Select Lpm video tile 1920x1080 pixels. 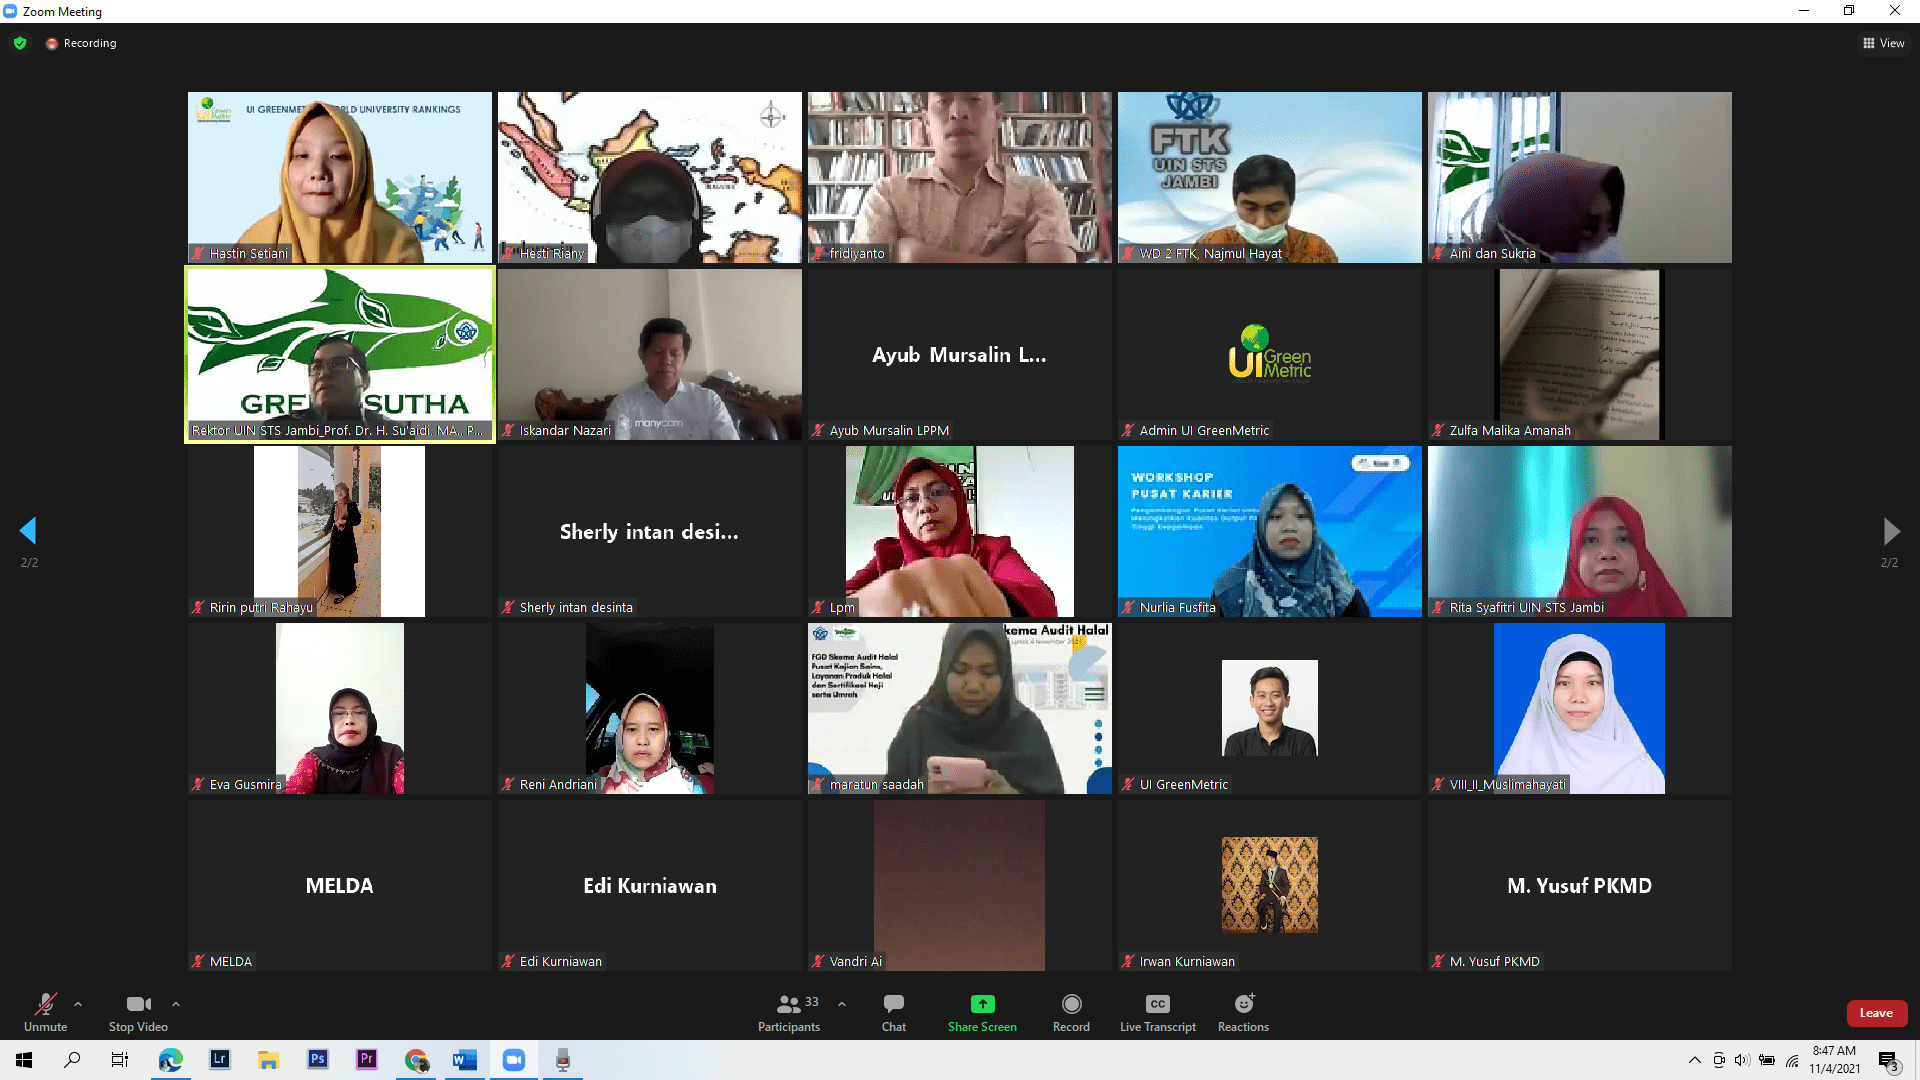click(960, 532)
